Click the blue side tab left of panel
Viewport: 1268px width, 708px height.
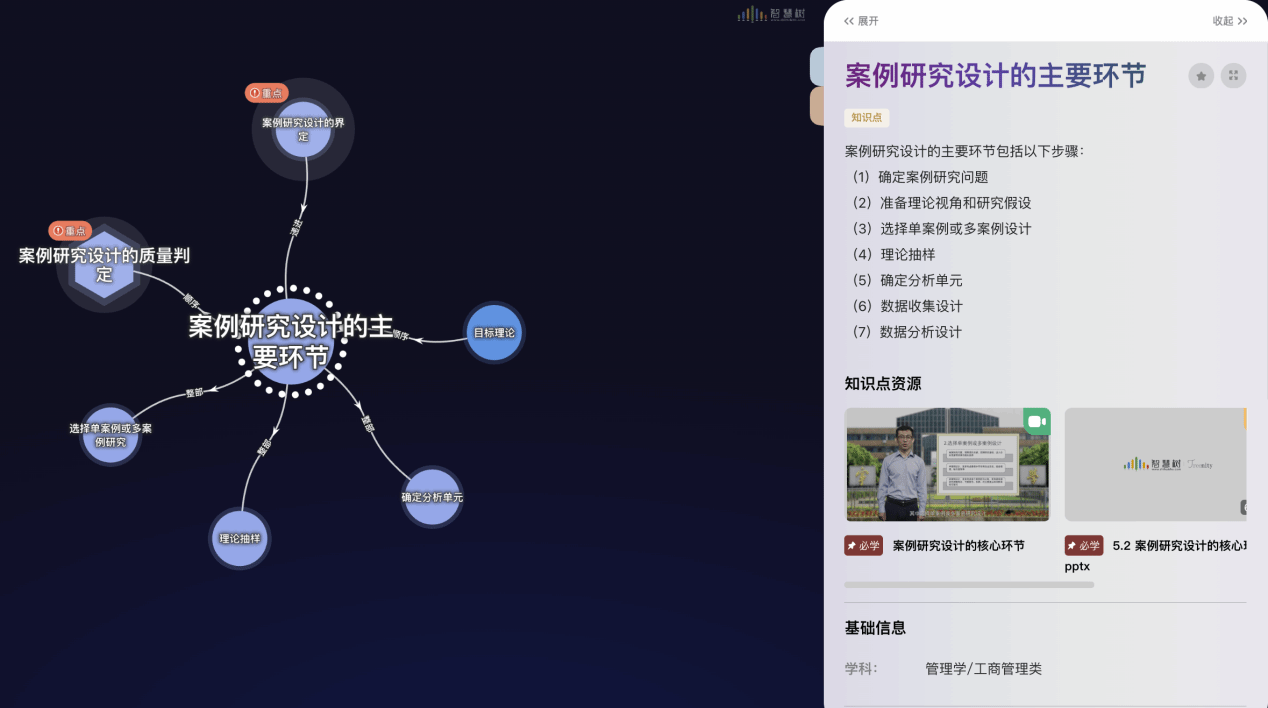pos(816,65)
